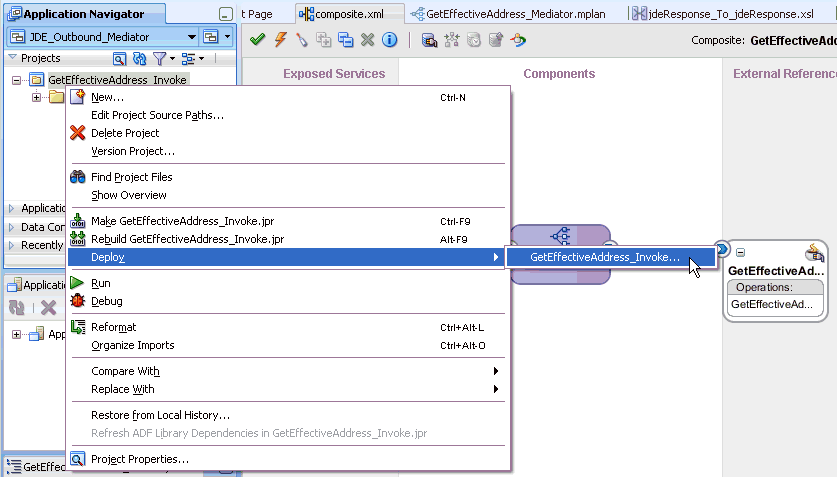Choose GetEffectiveAddress_Invoke... in Deploy submenu
This screenshot has width=837, height=477.
(605, 257)
